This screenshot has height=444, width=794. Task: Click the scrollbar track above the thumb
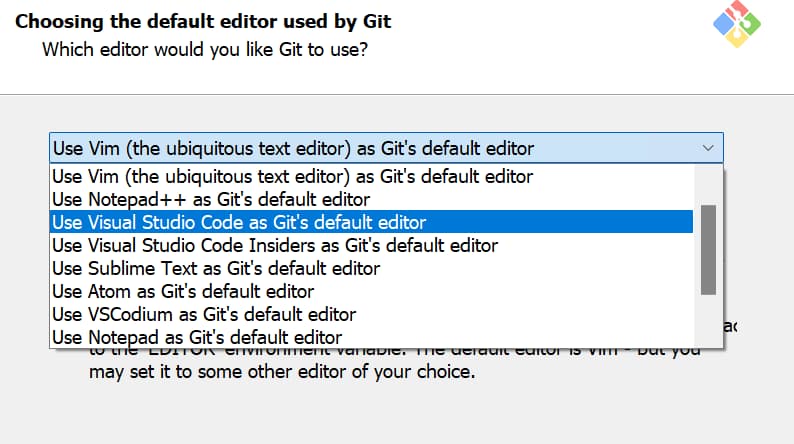click(708, 185)
